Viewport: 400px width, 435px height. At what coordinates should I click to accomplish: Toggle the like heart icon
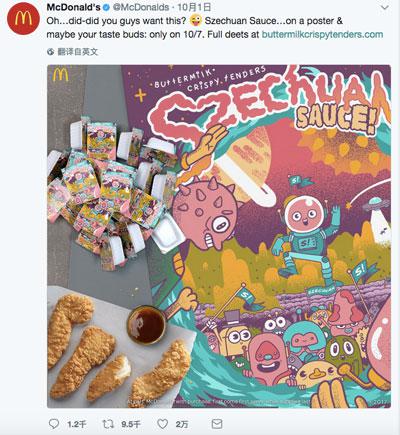(162, 424)
